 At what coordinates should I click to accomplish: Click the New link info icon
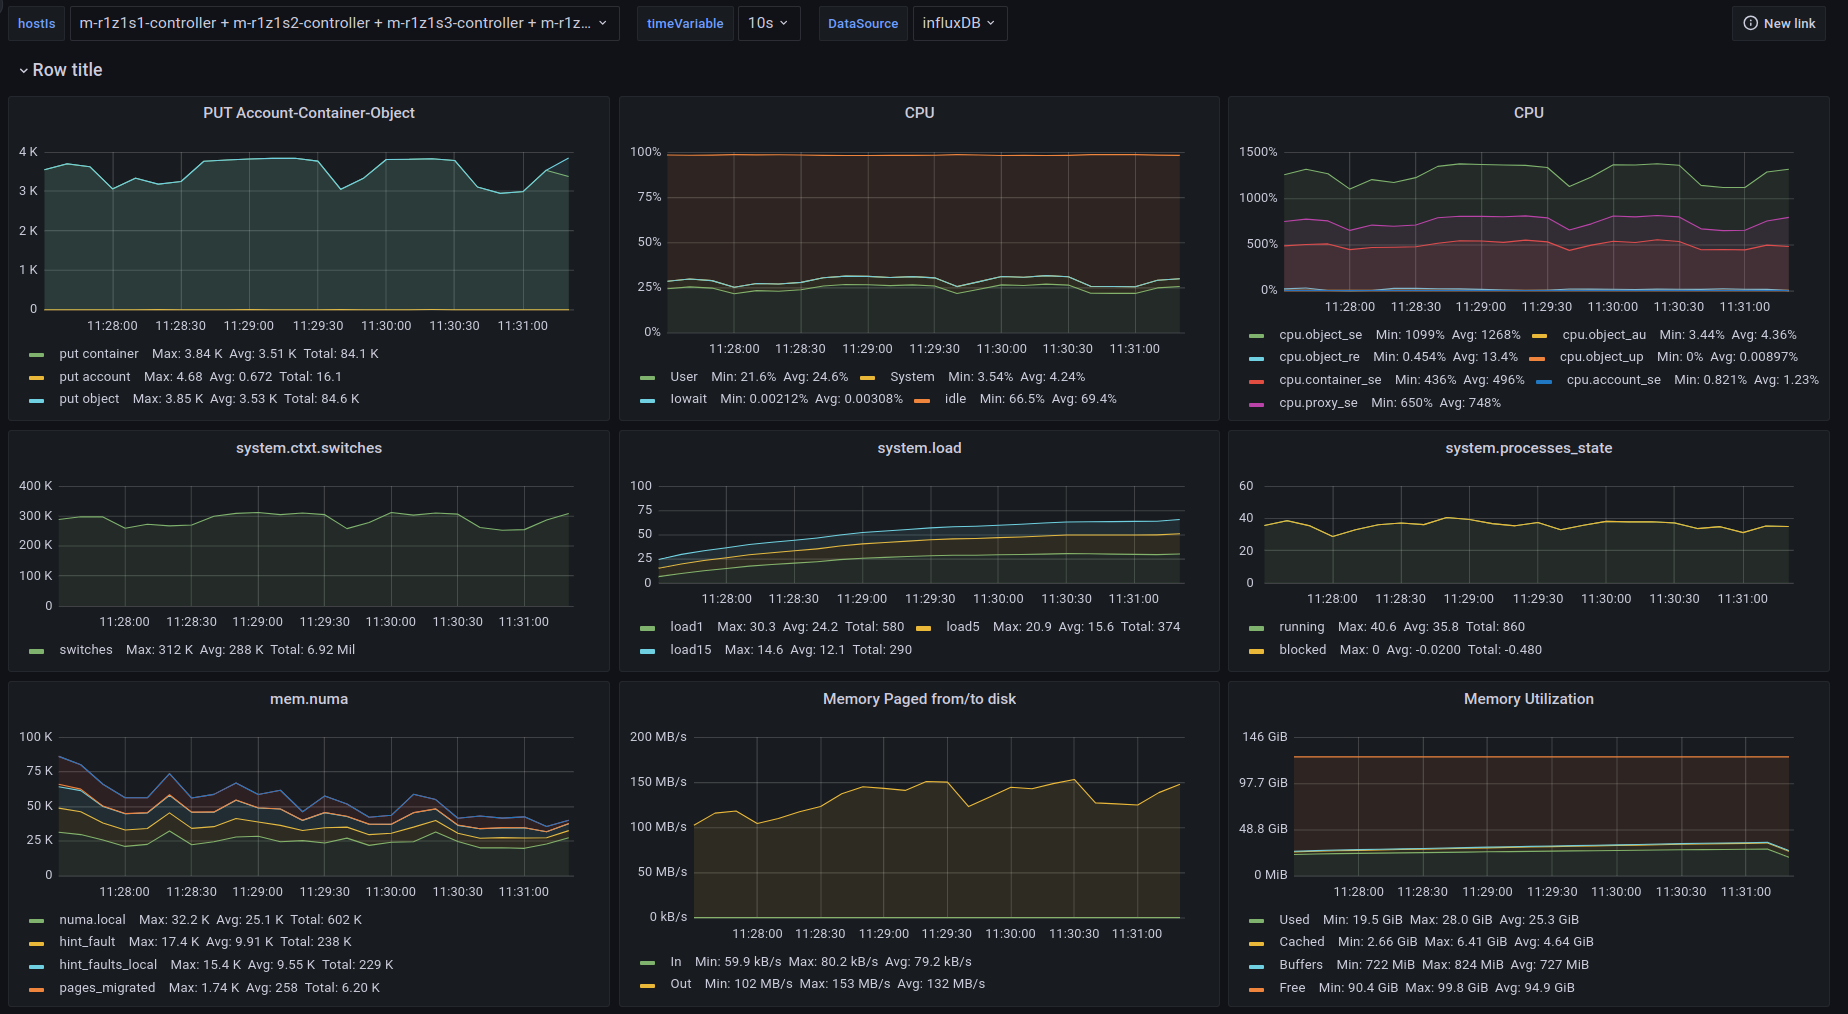[x=1750, y=23]
